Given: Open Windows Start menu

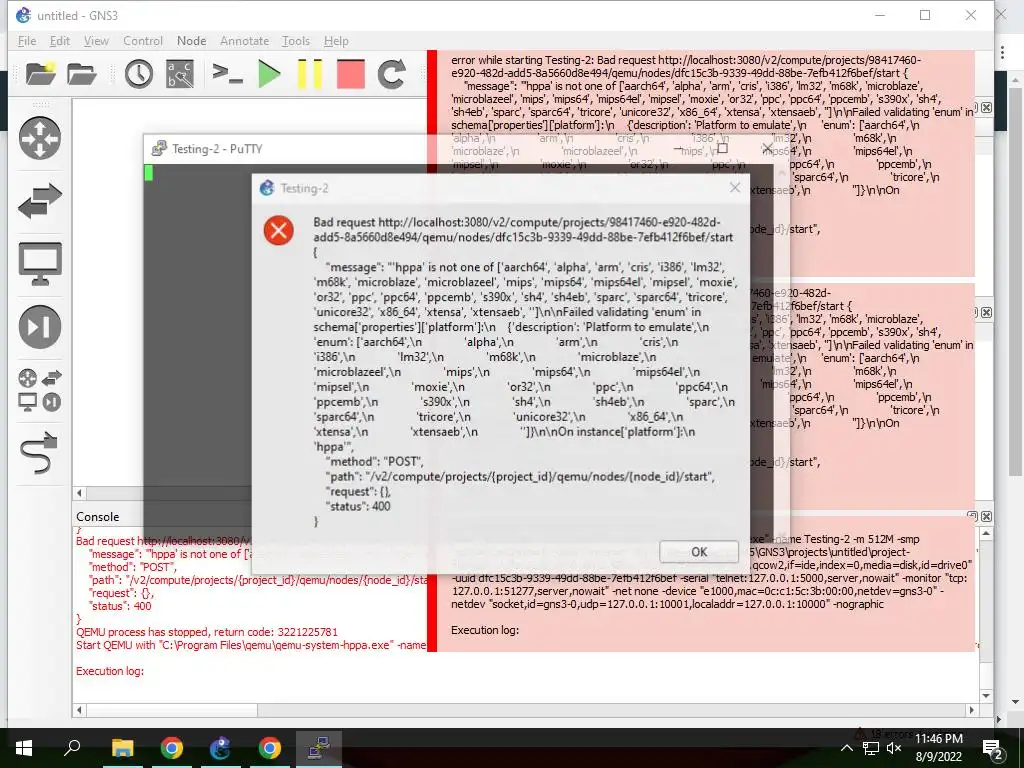Looking at the screenshot, I should (x=24, y=748).
